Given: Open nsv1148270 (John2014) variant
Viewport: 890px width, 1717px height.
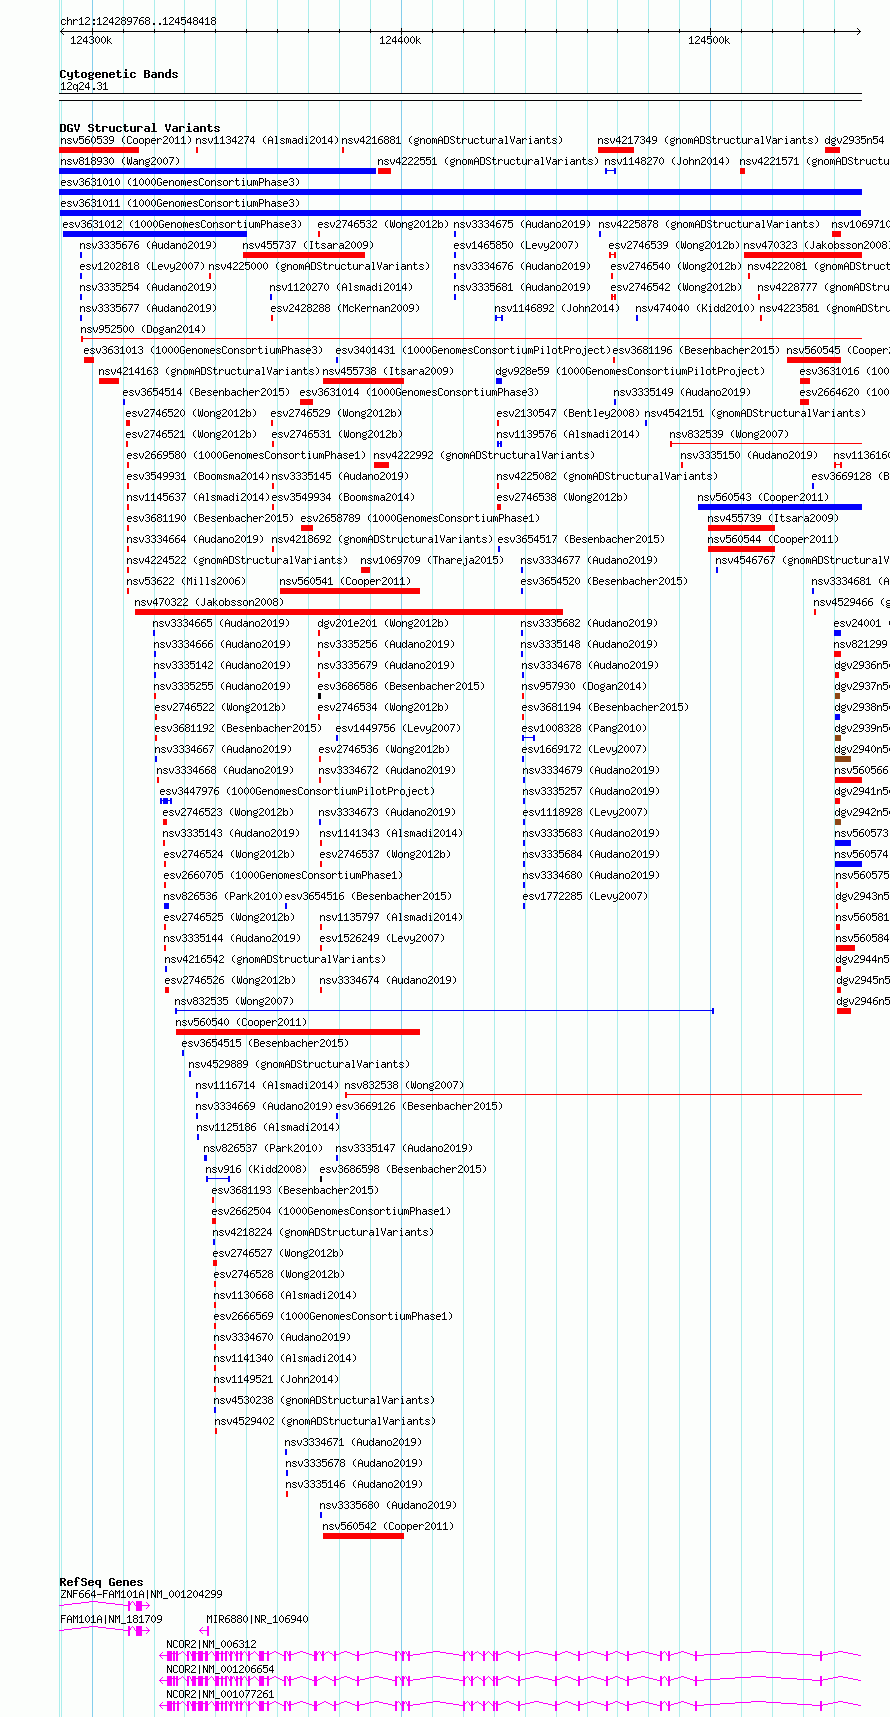Looking at the screenshot, I should pyautogui.click(x=667, y=162).
